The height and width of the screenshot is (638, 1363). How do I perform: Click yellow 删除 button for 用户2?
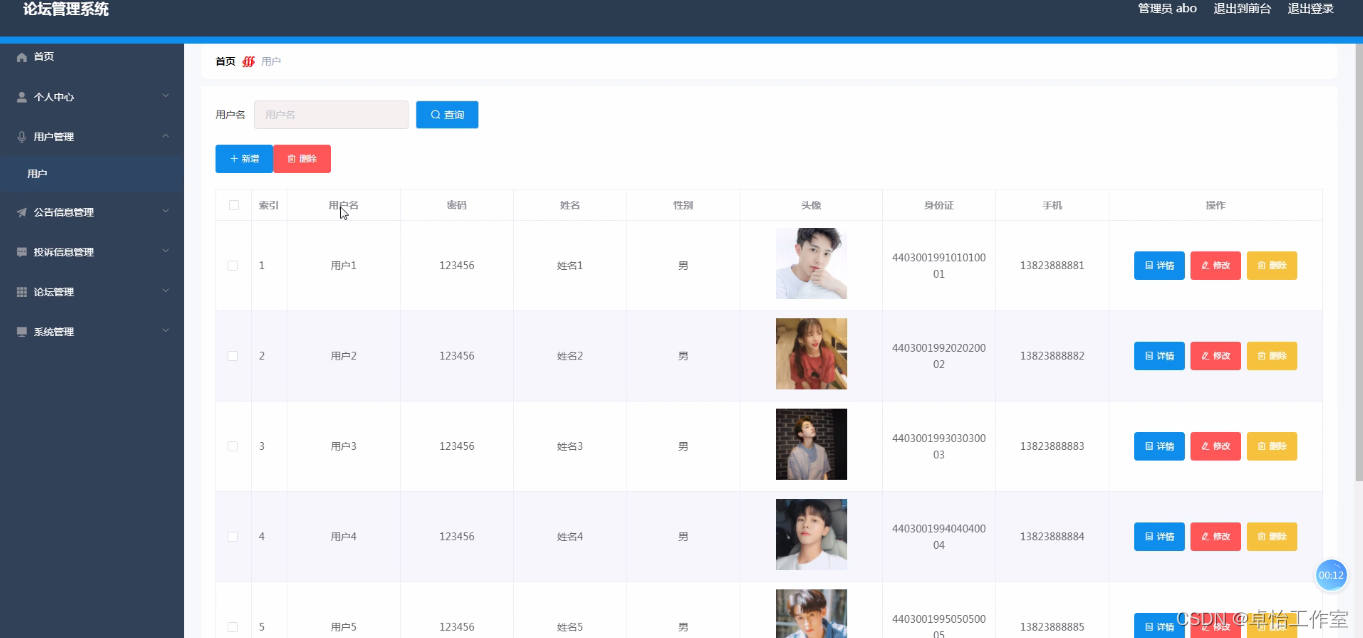tap(1272, 356)
